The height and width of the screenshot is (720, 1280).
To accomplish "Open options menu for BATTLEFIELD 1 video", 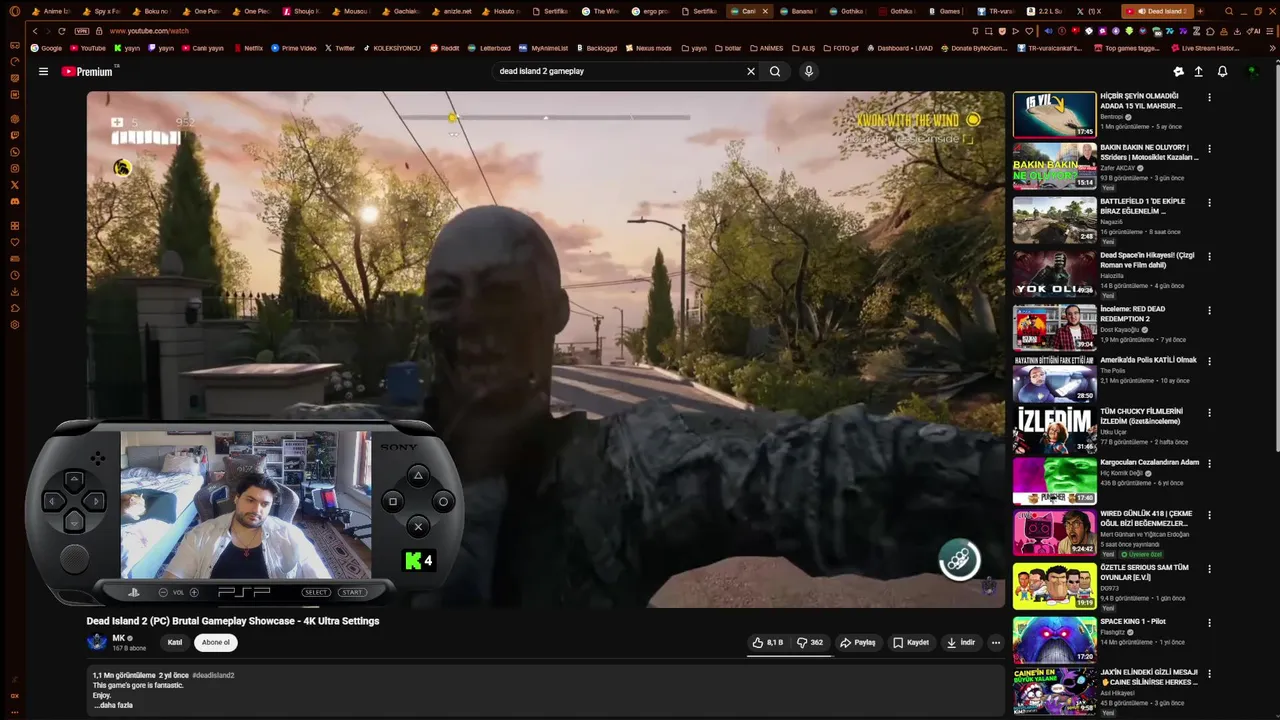I will pyautogui.click(x=1209, y=203).
